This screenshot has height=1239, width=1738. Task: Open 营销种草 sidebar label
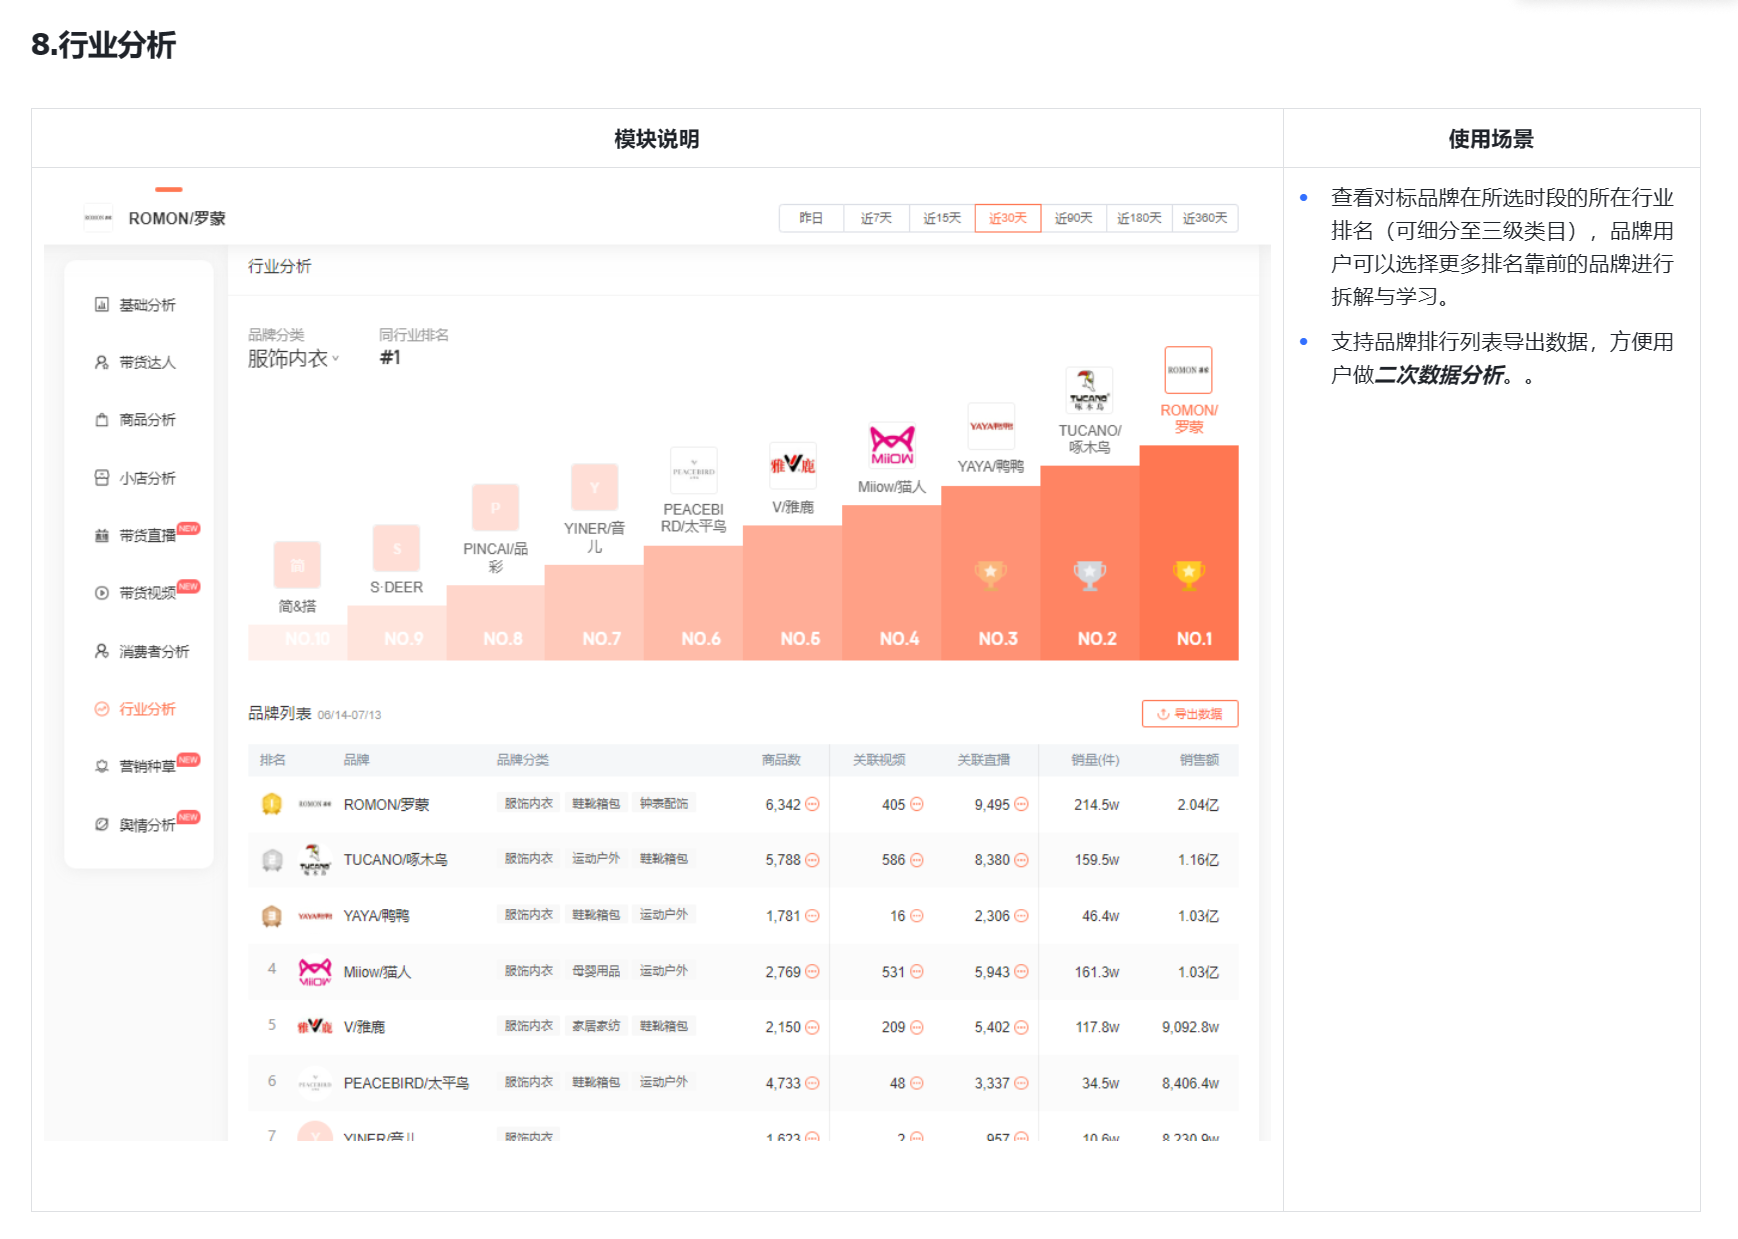pyautogui.click(x=147, y=767)
